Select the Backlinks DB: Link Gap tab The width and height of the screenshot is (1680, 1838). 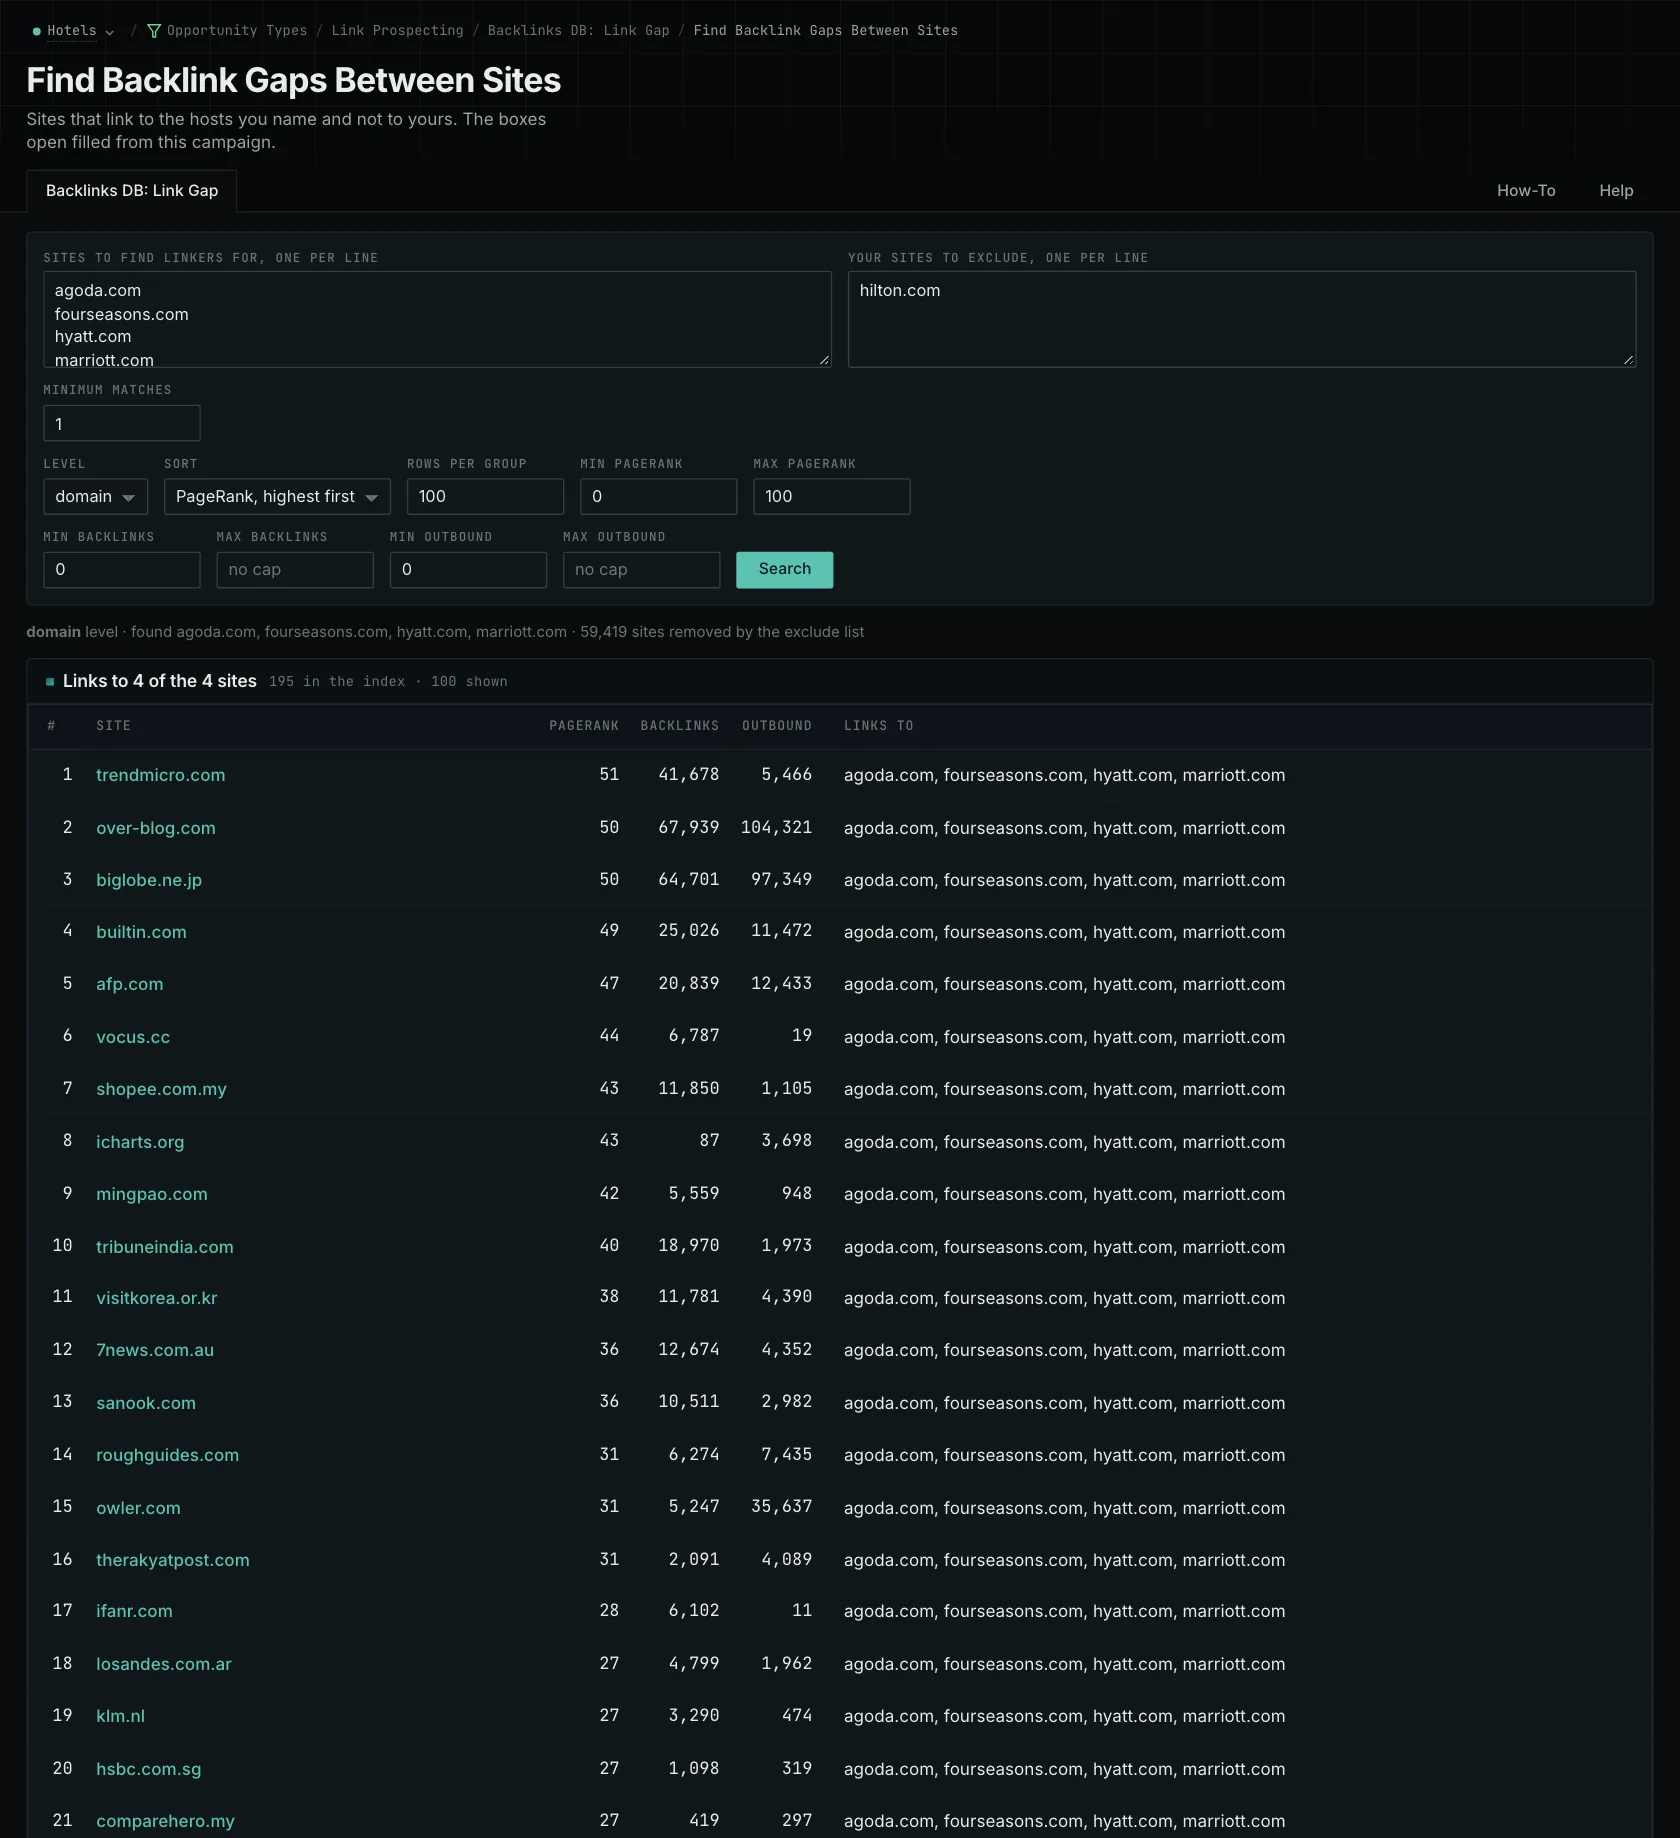132,191
